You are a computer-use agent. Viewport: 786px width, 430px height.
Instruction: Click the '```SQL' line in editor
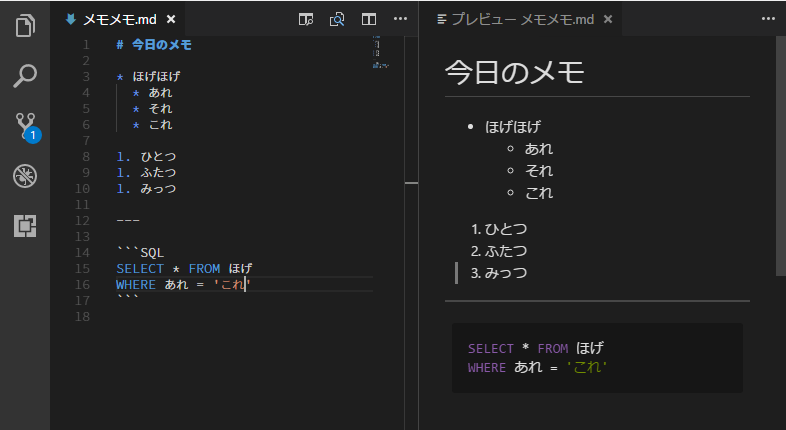pos(140,252)
